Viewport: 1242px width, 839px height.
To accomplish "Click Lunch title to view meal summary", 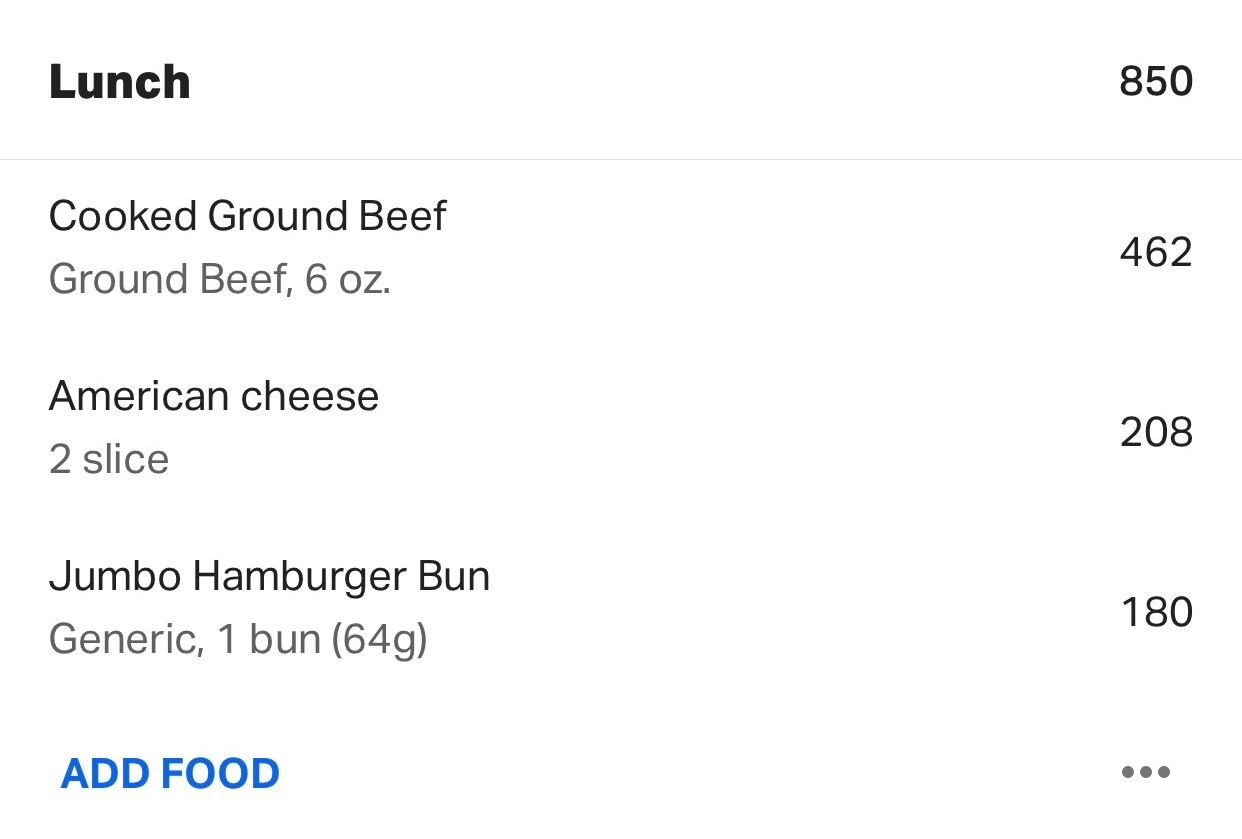I will [119, 82].
